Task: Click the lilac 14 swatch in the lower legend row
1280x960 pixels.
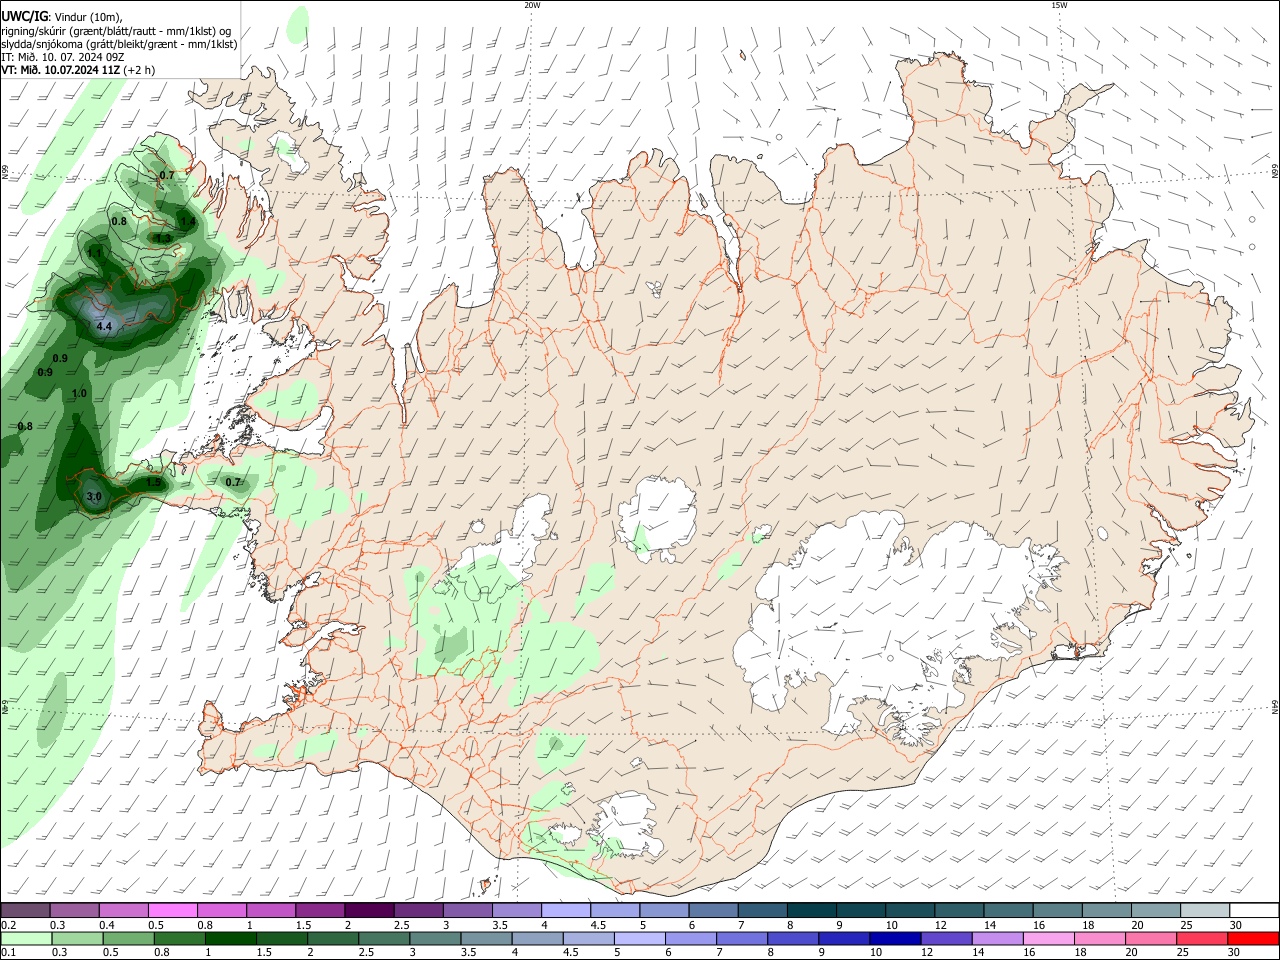Action: tap(997, 938)
